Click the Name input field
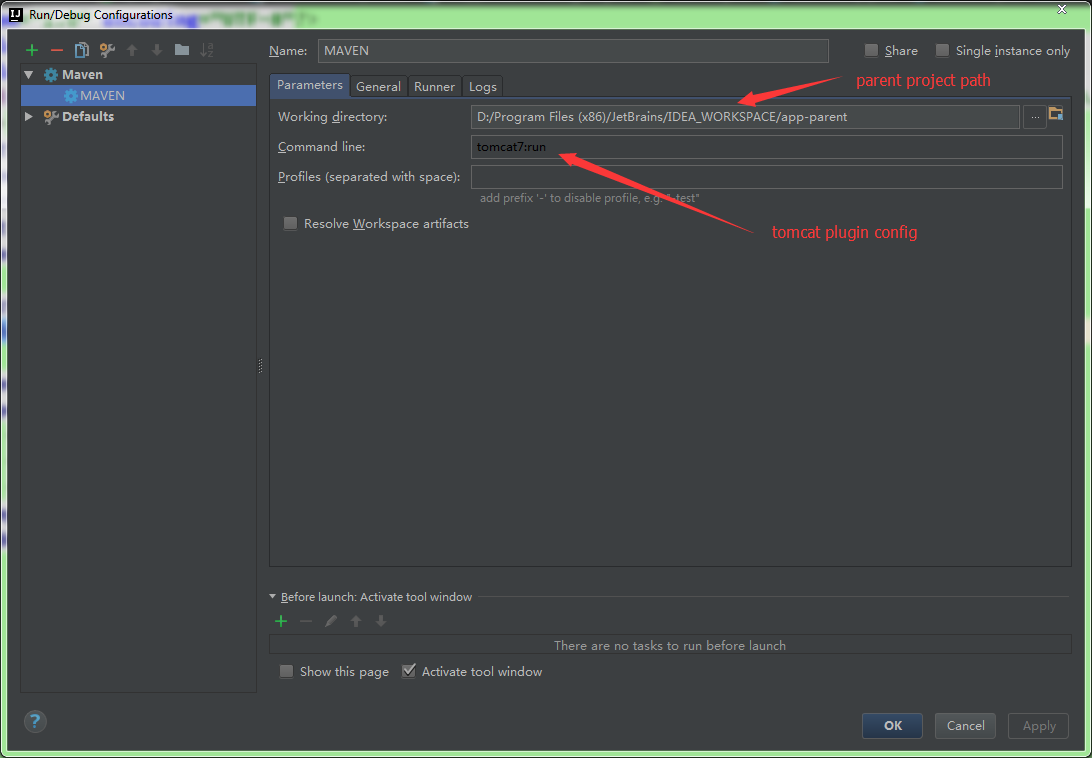 [x=573, y=51]
